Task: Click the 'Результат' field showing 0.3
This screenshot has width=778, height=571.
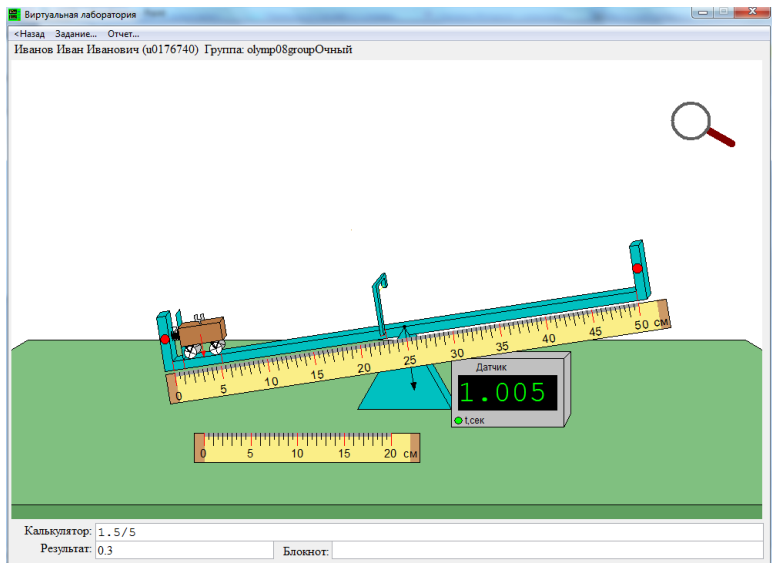Action: click(x=184, y=550)
